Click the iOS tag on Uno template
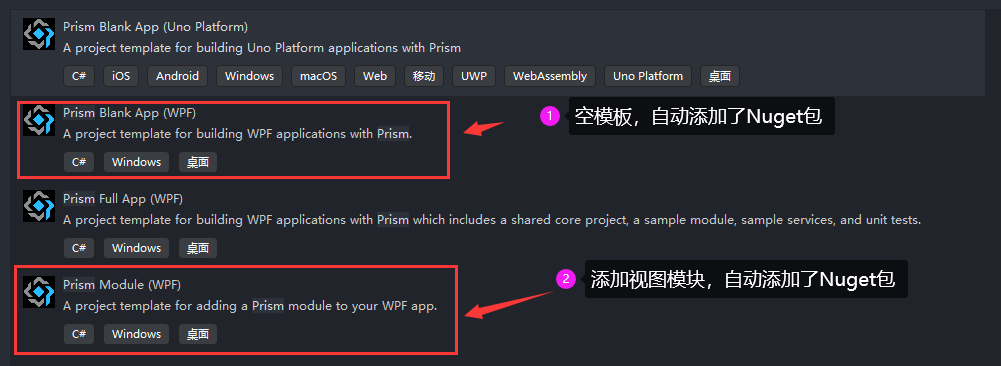Viewport: 1001px width, 366px height. coord(121,76)
